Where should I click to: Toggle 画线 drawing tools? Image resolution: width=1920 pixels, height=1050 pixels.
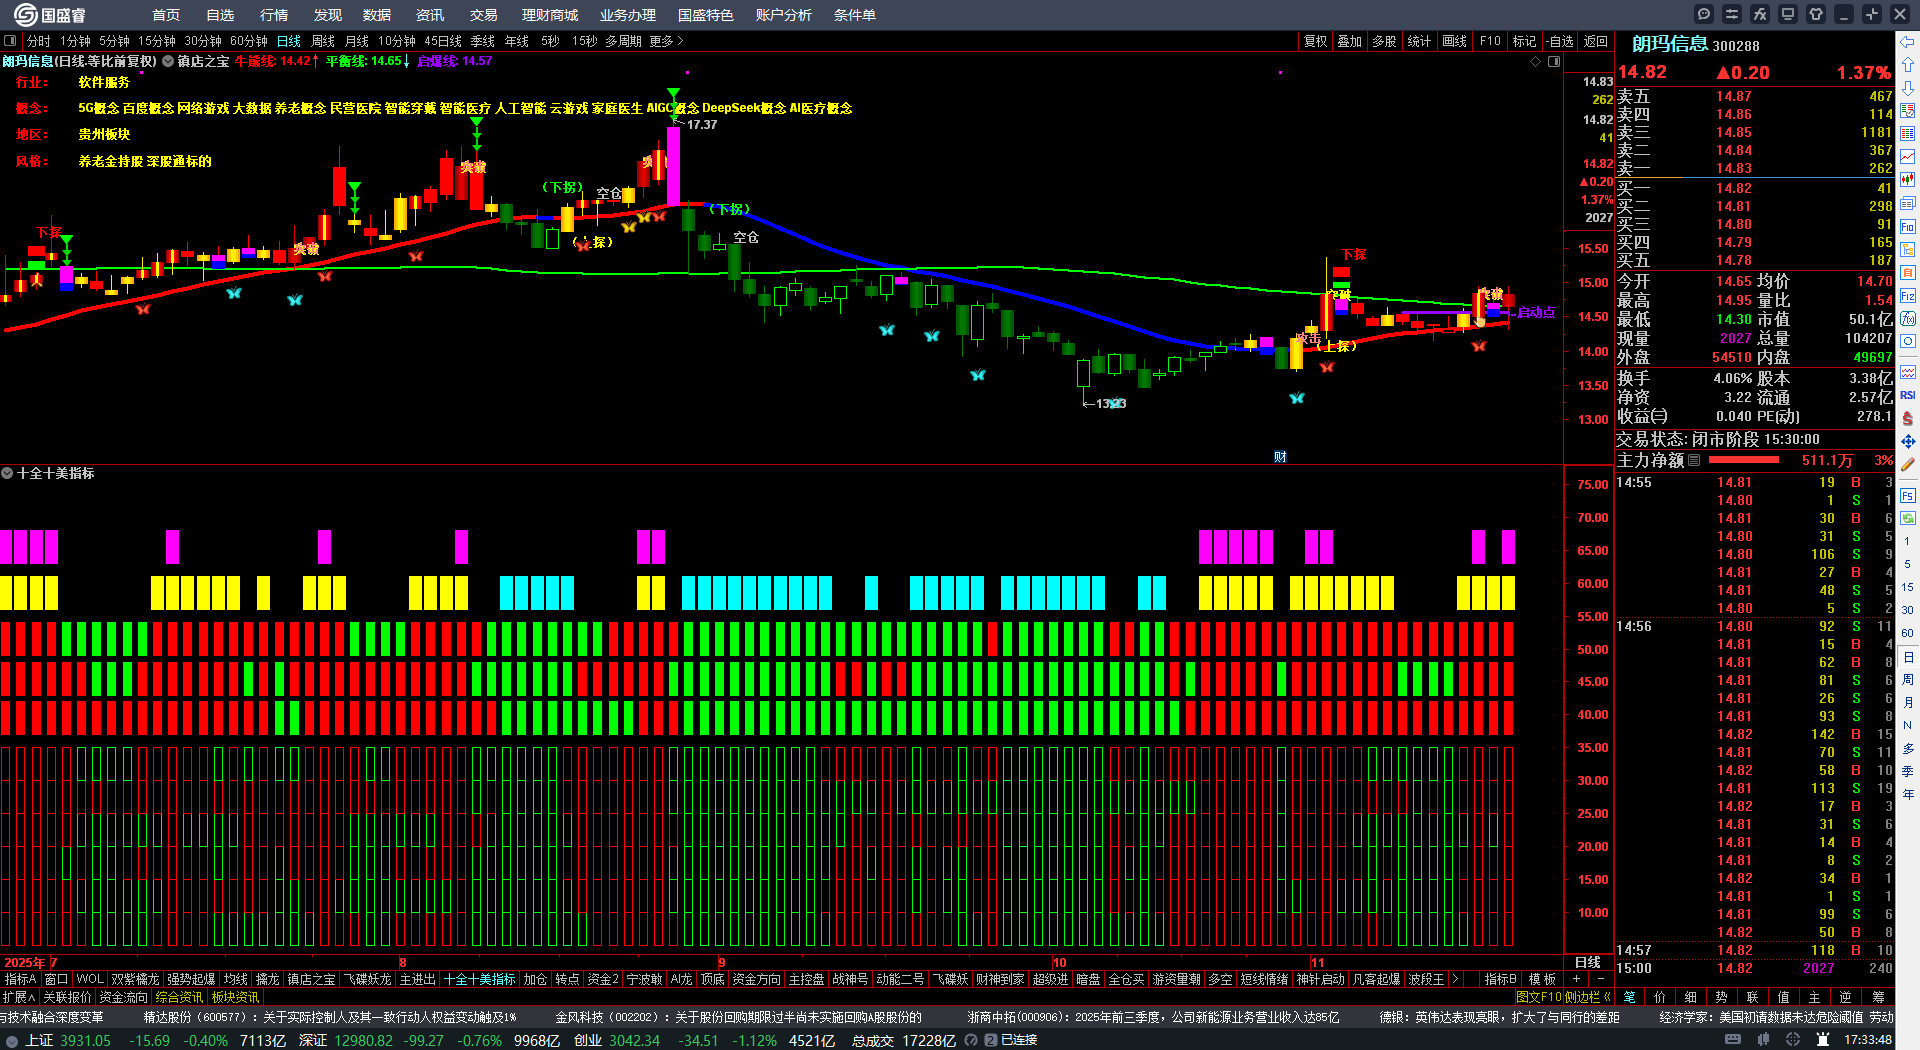(x=1455, y=41)
